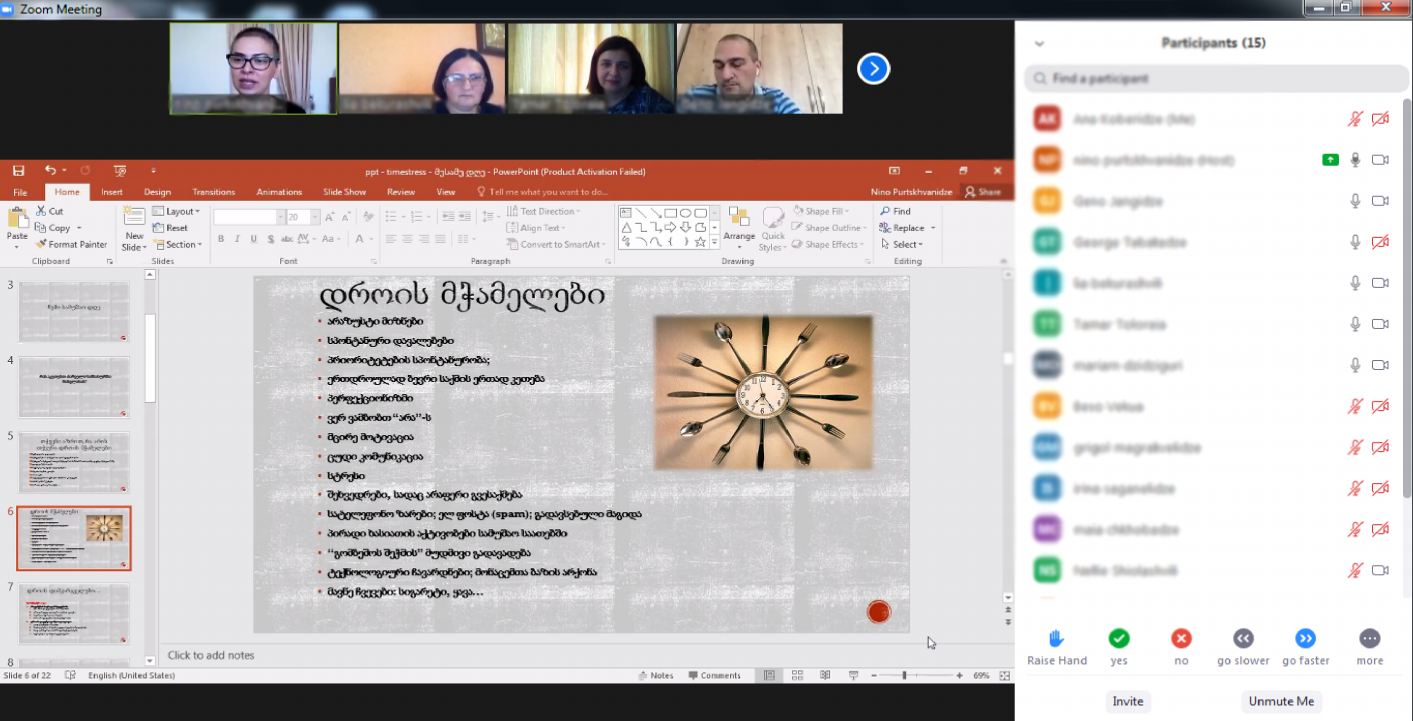The height and width of the screenshot is (721, 1413).
Task: Click the Paste clipboard icon
Action: click(x=16, y=217)
